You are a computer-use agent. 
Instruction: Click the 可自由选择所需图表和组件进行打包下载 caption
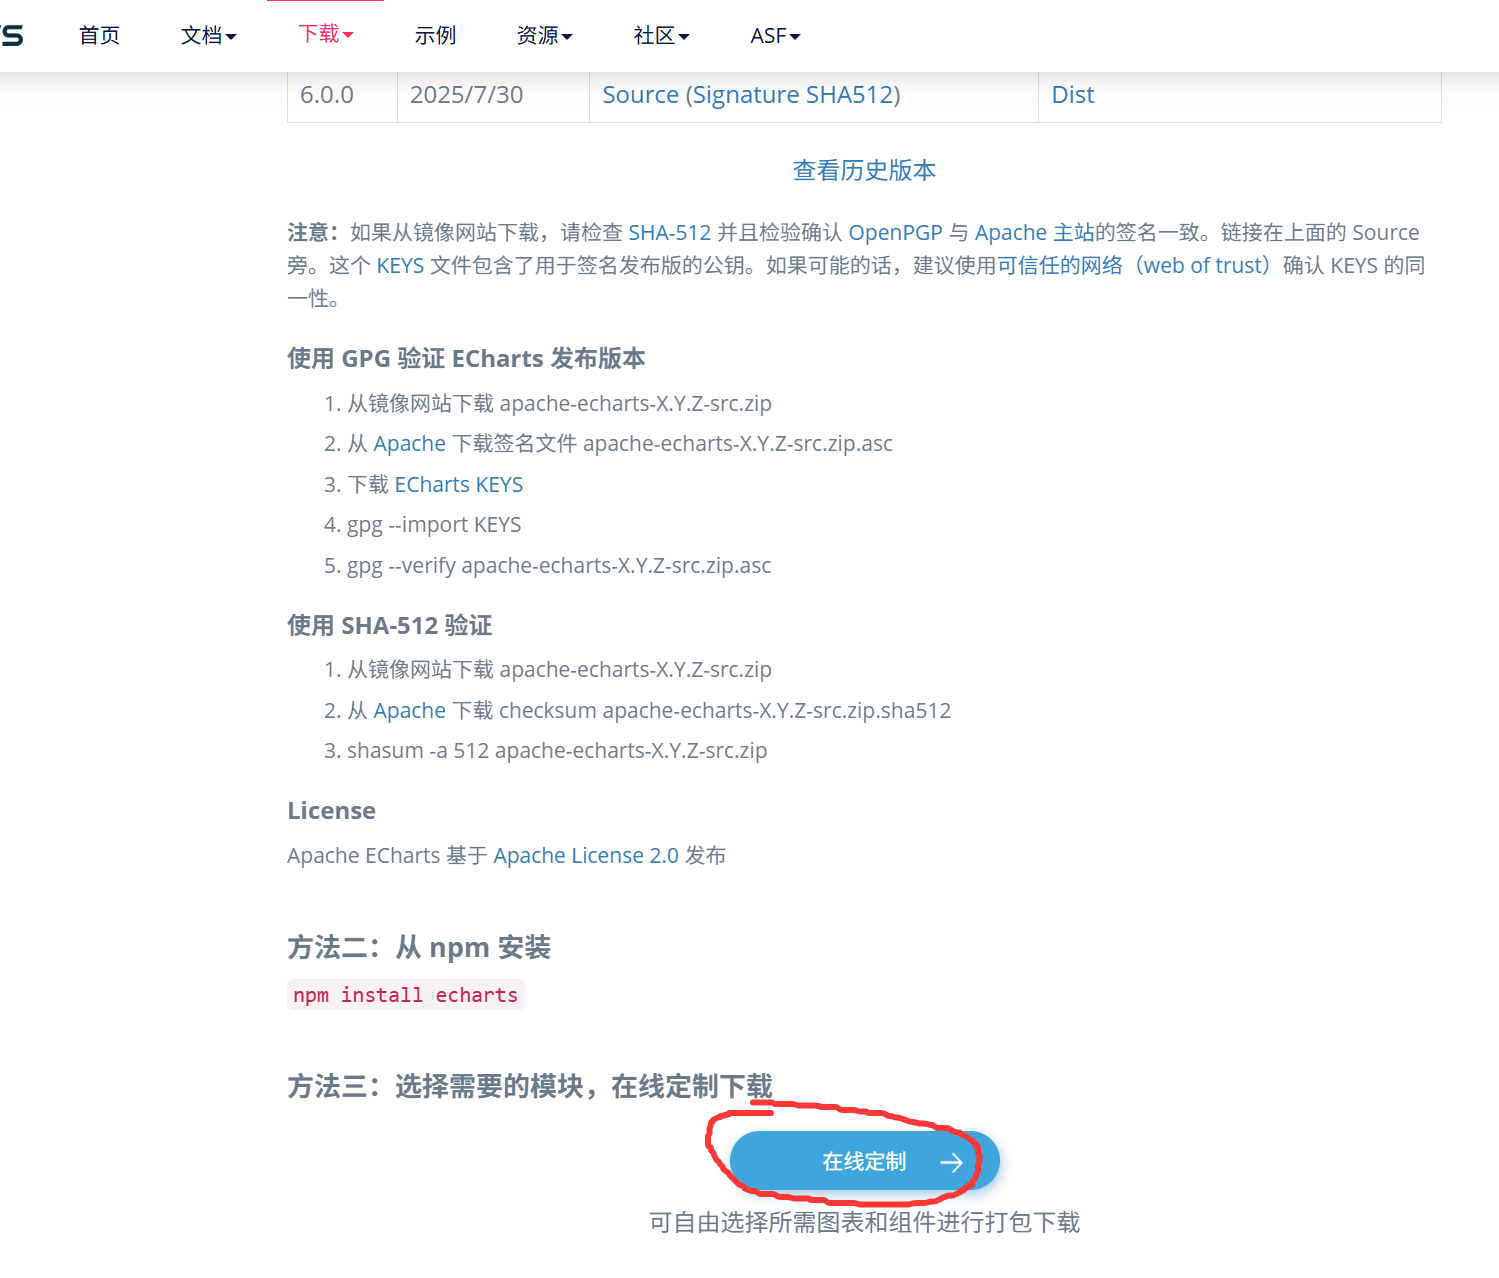click(x=864, y=1223)
